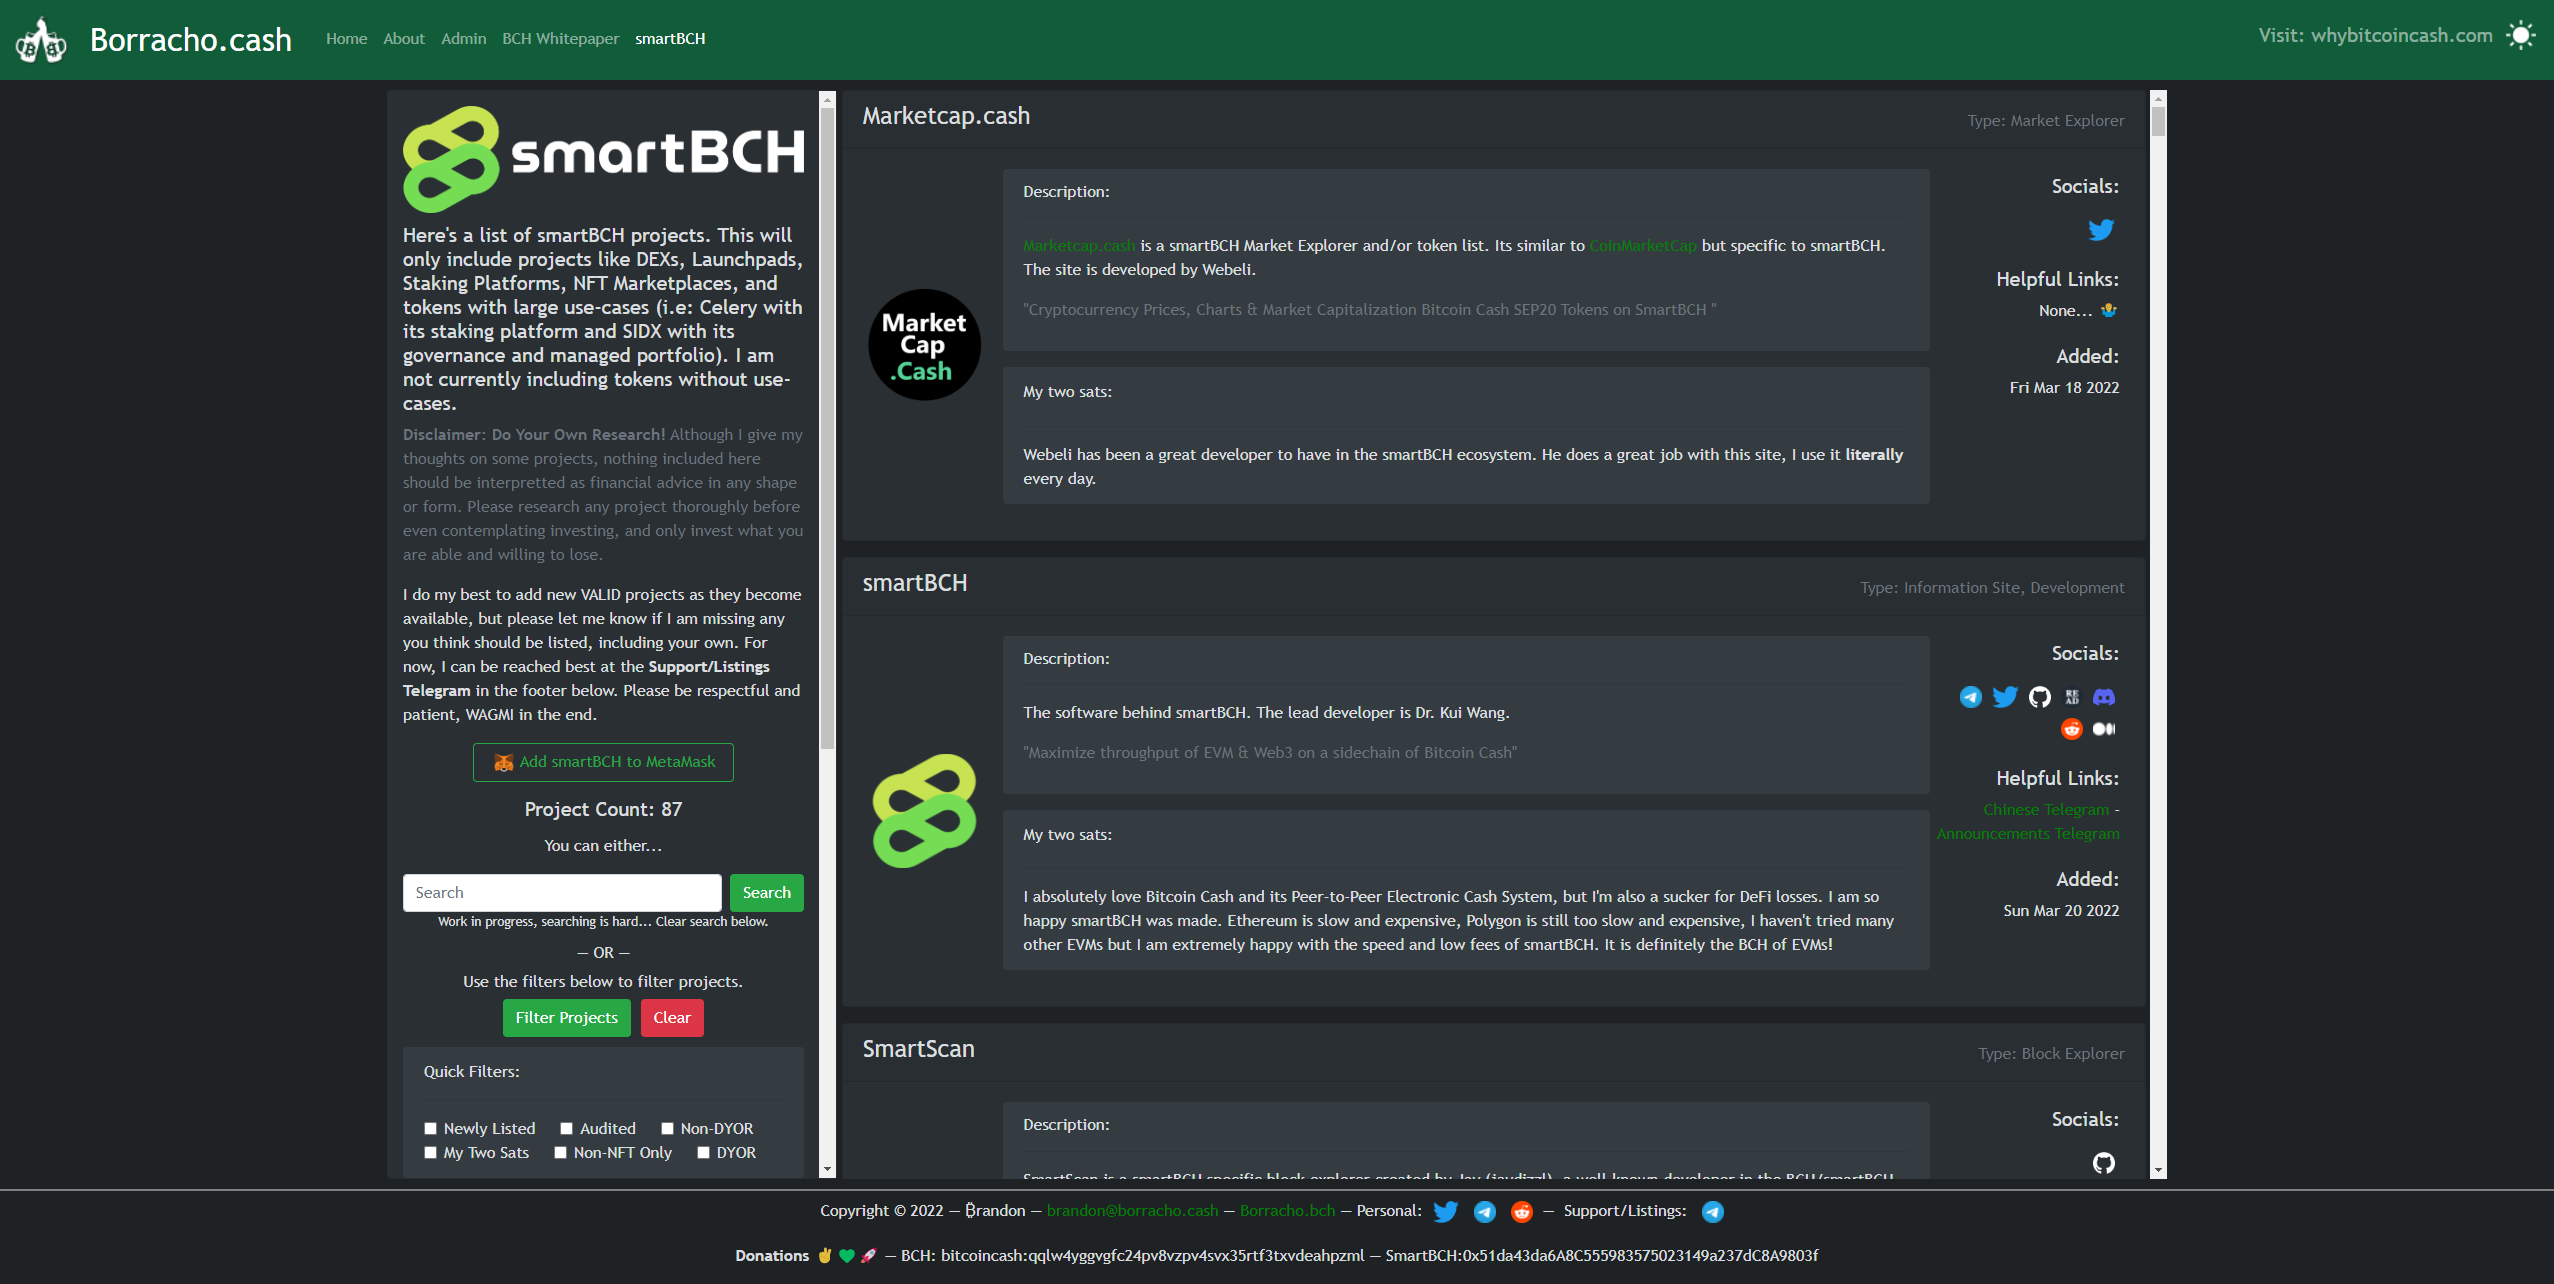Viewport: 2554px width, 1284px height.
Task: Focus the Search input field
Action: point(562,893)
